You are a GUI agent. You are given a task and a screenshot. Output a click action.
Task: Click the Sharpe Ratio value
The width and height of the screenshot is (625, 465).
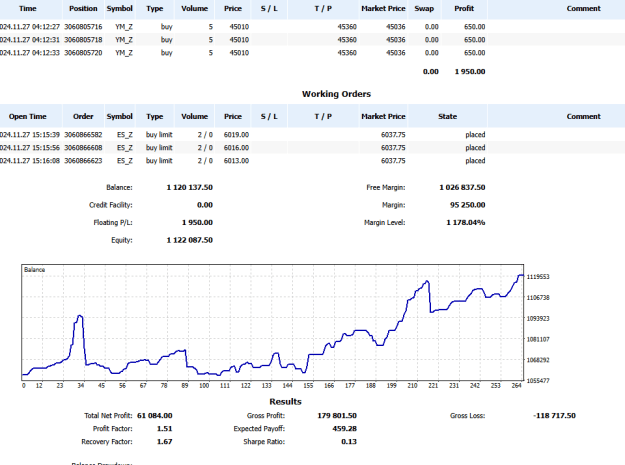[349, 441]
